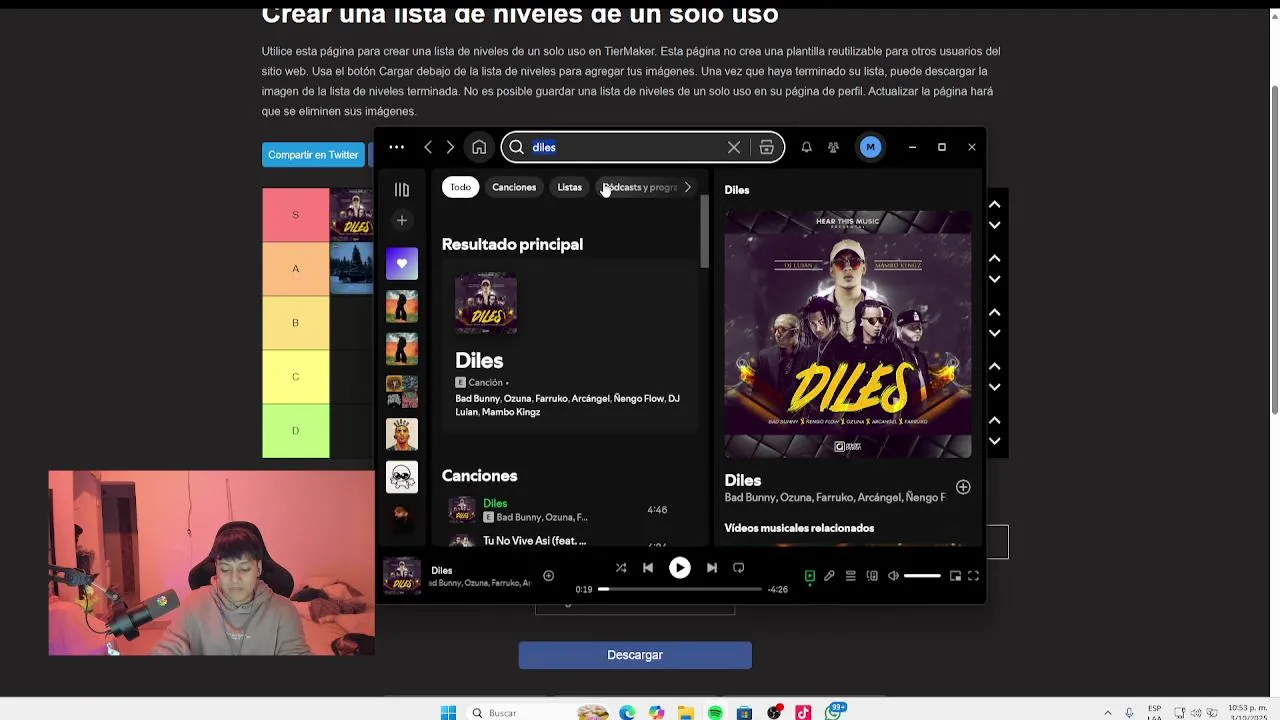Adjust the Spotify volume slider
Image resolution: width=1280 pixels, height=720 pixels.
(x=922, y=576)
